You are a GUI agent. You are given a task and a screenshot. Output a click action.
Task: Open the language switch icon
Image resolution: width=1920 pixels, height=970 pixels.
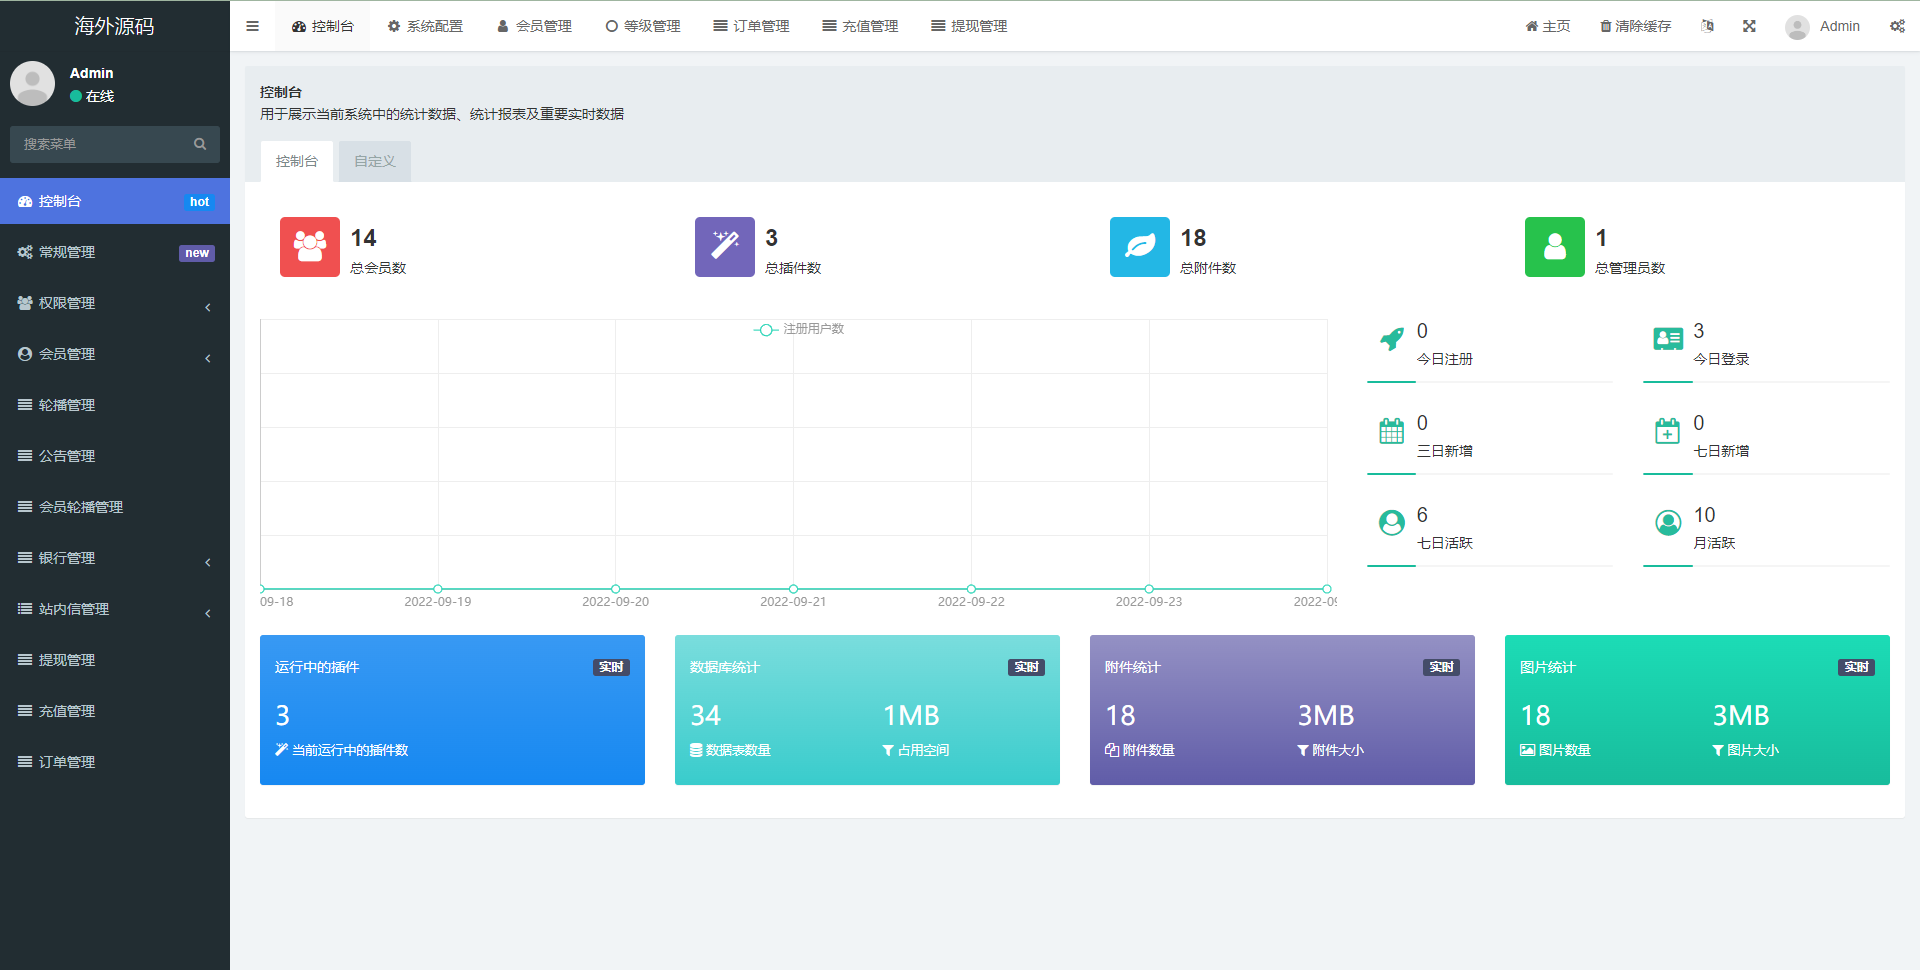pos(1707,26)
